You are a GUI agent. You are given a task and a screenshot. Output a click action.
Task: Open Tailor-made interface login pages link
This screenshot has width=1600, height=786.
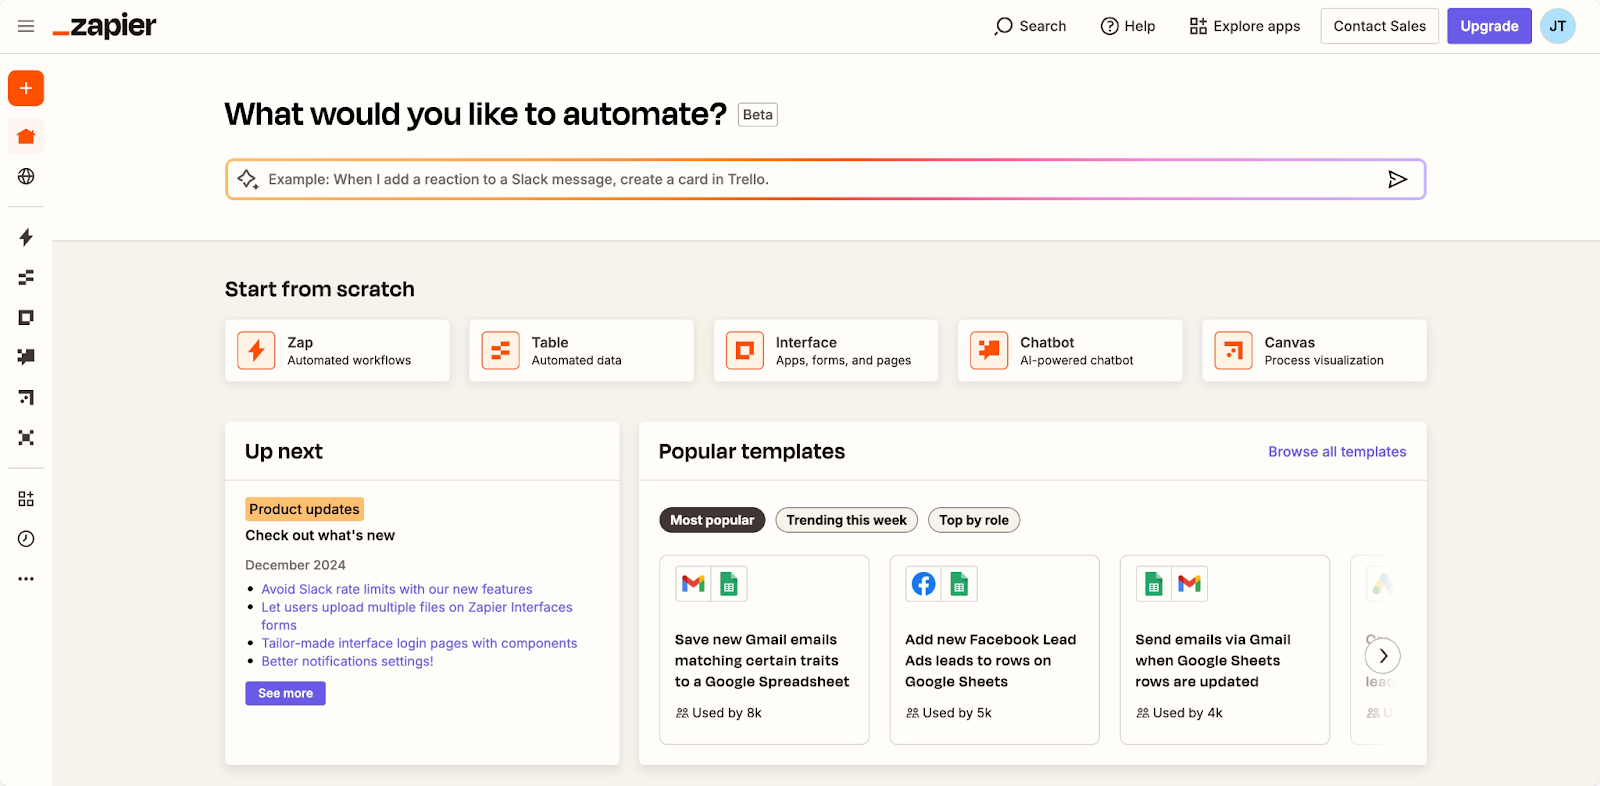tap(419, 643)
